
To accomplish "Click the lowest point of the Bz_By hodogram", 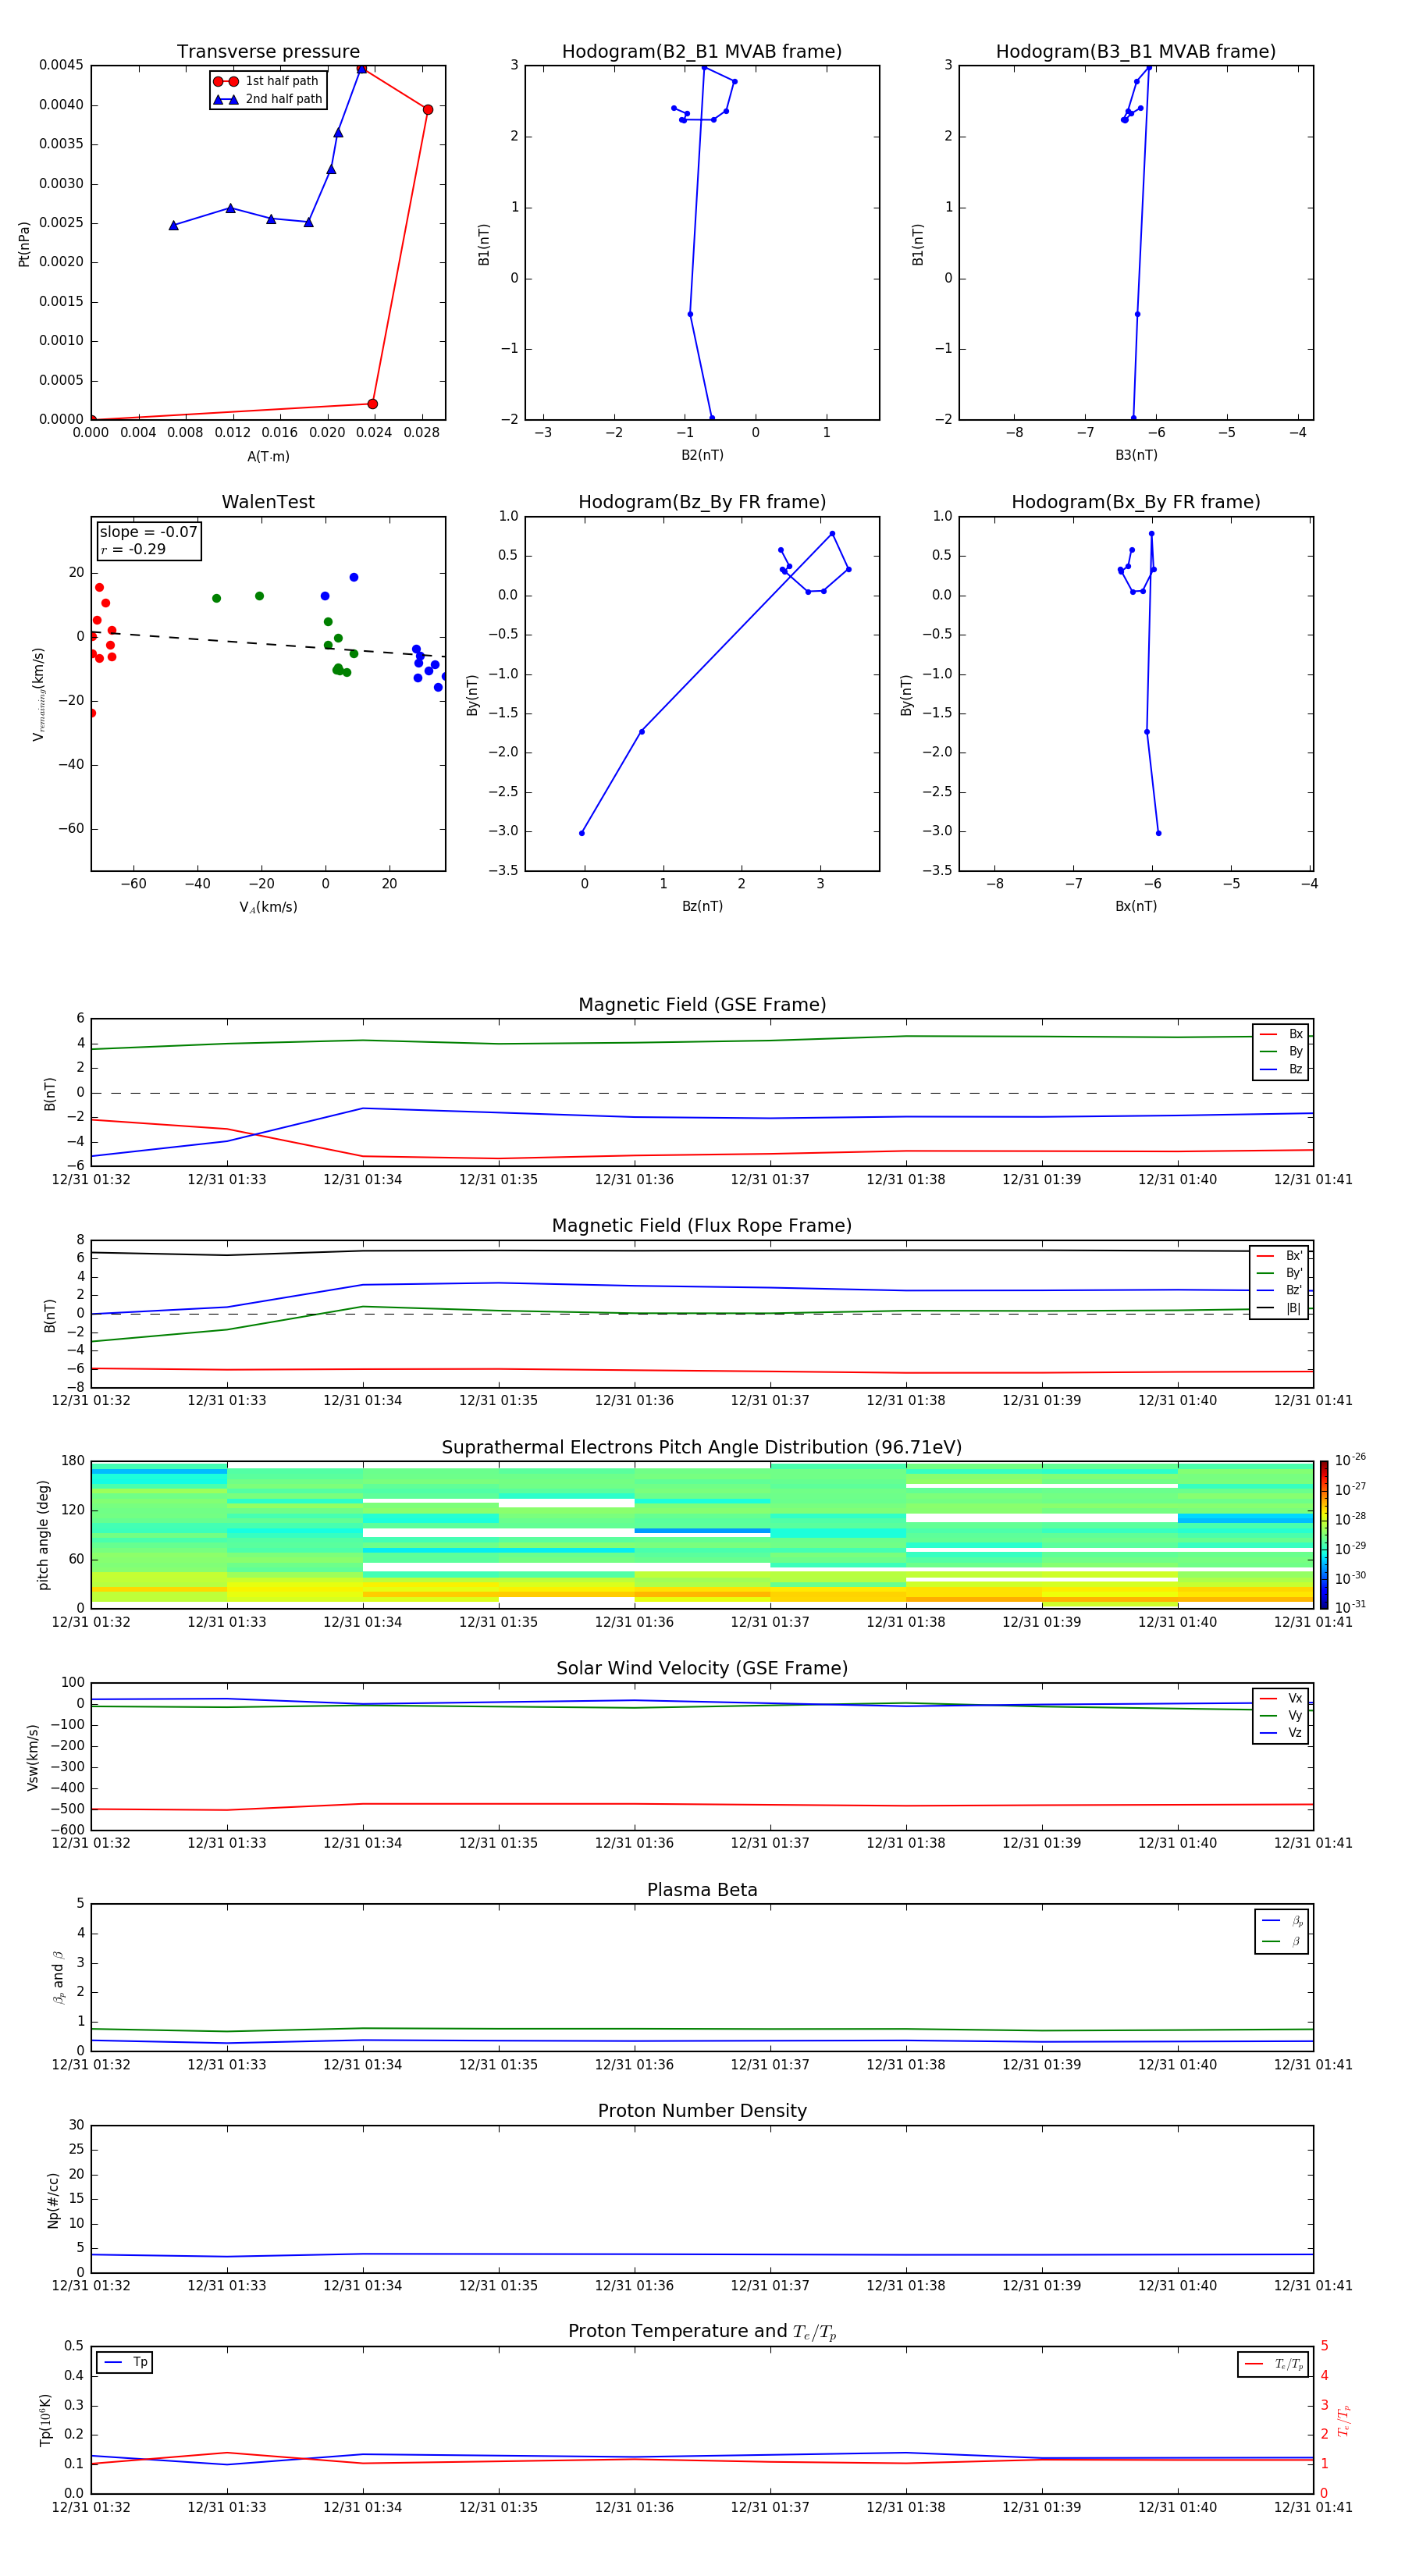I will (x=582, y=833).
